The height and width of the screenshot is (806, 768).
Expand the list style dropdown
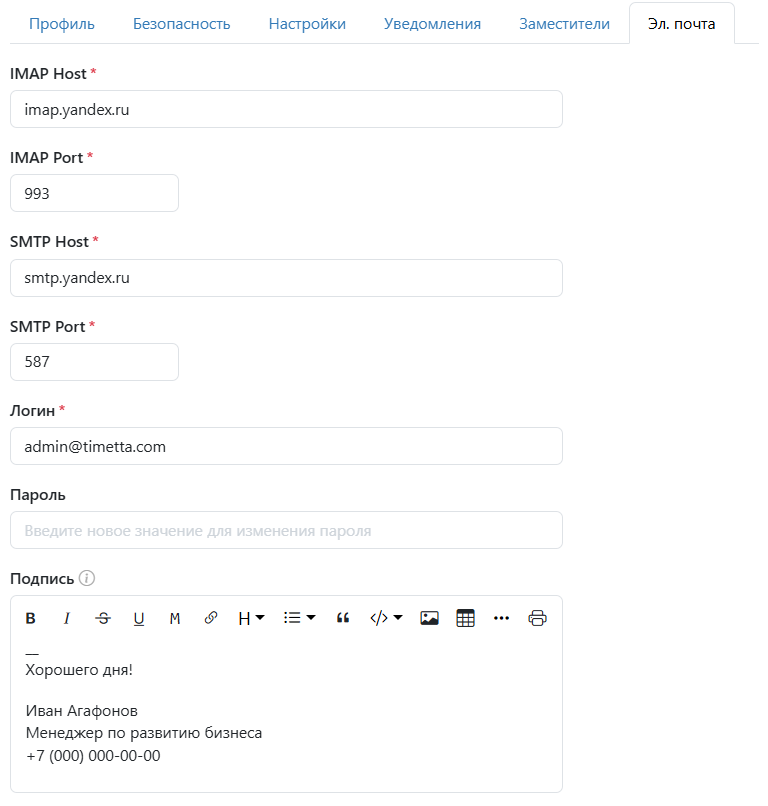299,618
